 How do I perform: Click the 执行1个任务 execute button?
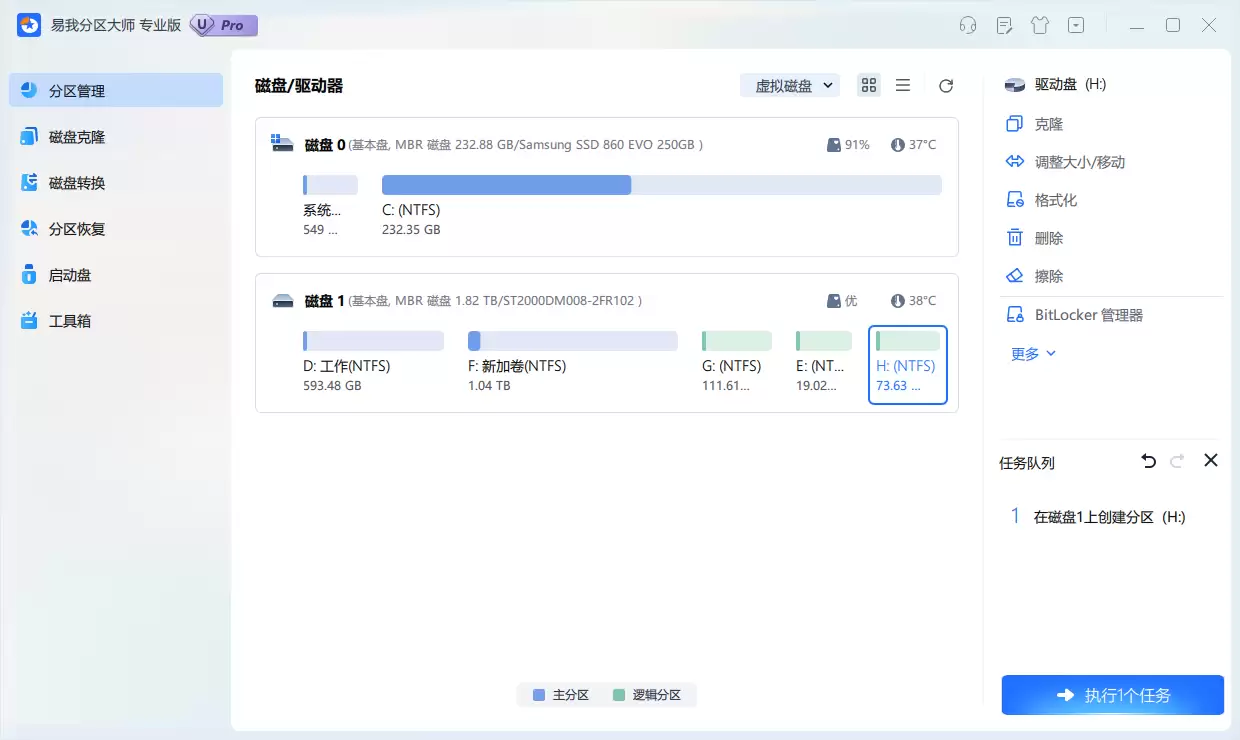tap(1112, 694)
